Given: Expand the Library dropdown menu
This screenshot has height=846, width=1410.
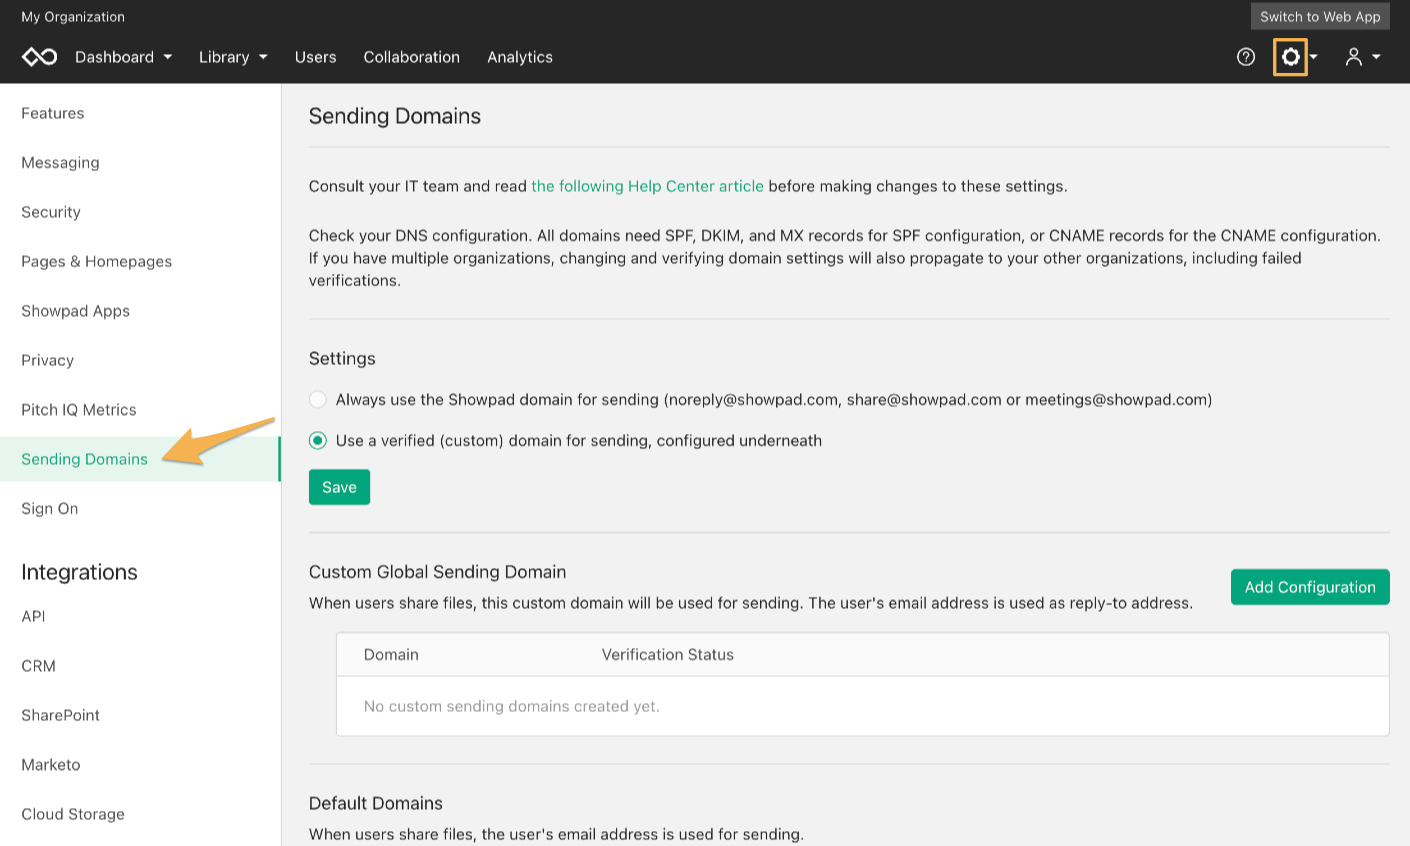Looking at the screenshot, I should coord(232,57).
